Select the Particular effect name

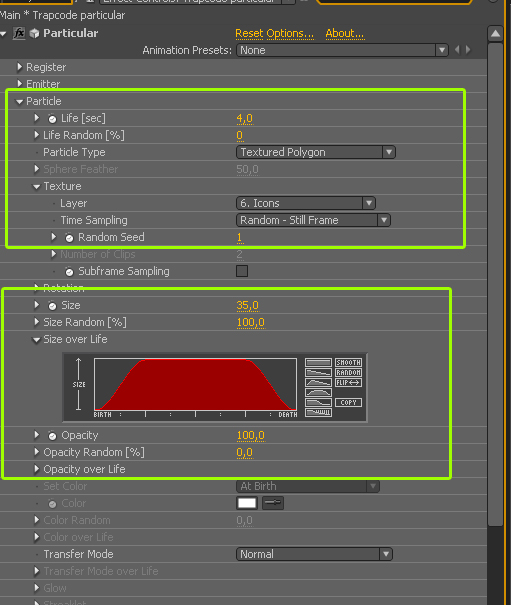tap(71, 33)
